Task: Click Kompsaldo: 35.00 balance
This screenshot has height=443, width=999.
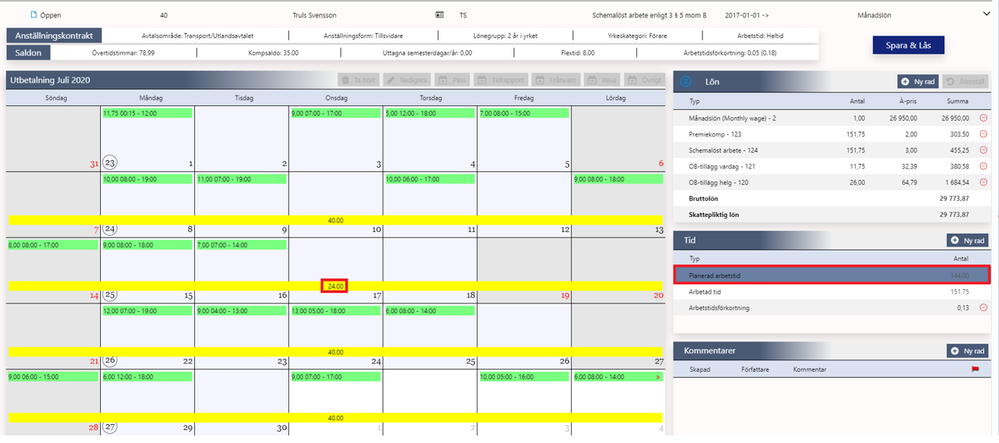Action: point(273,54)
